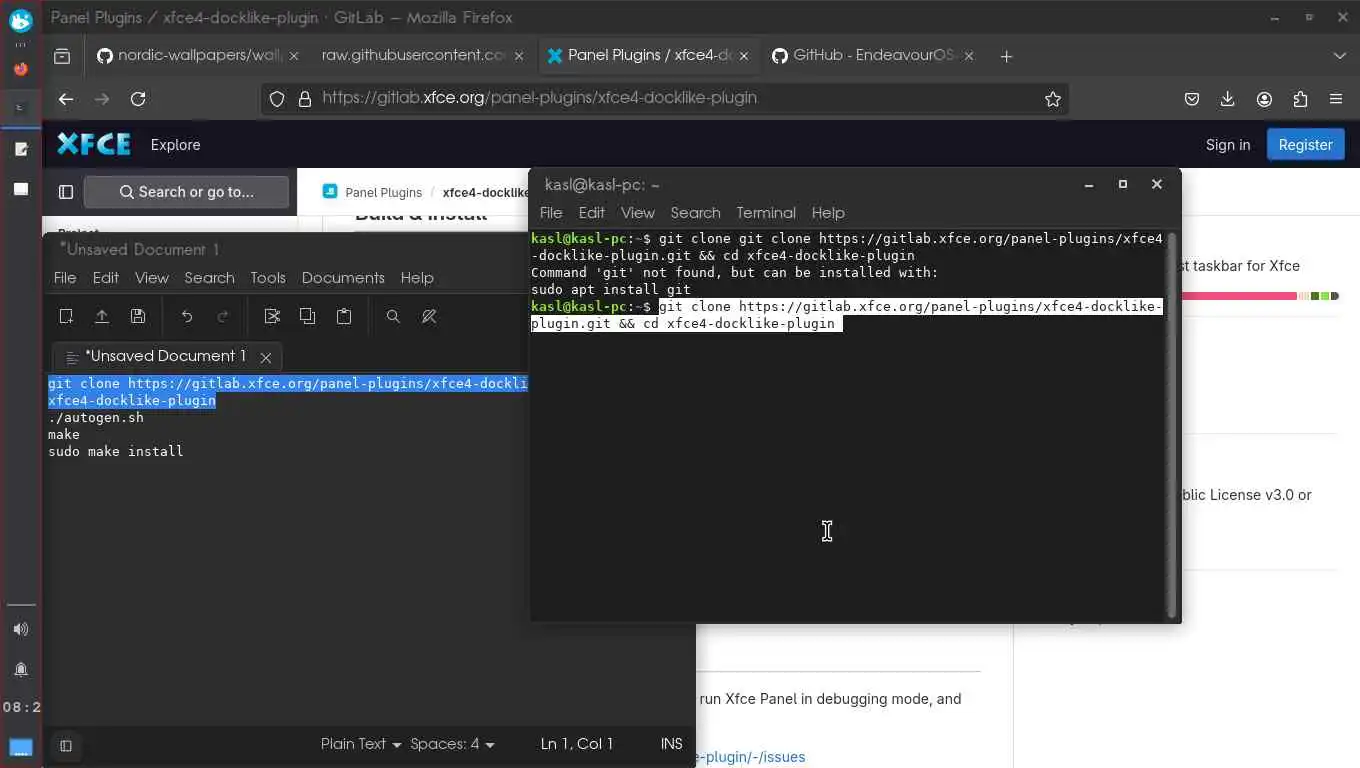Image resolution: width=1360 pixels, height=768 pixels.
Task: Open Firefox account icon
Action: point(1264,98)
